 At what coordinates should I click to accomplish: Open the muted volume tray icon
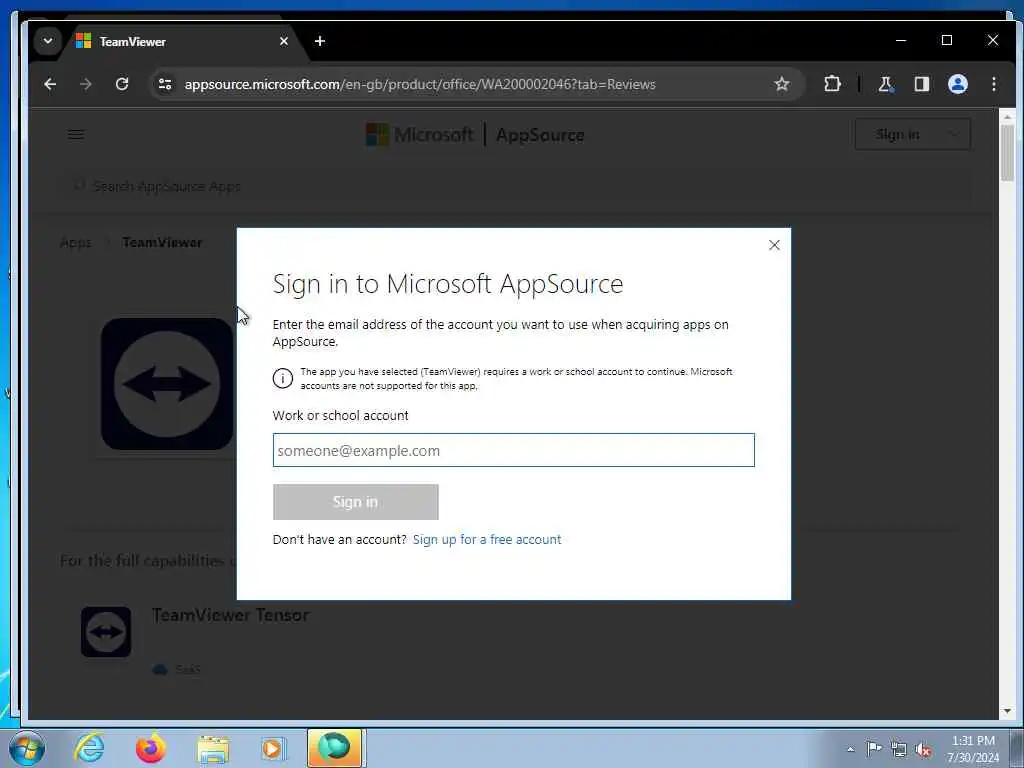pos(923,749)
